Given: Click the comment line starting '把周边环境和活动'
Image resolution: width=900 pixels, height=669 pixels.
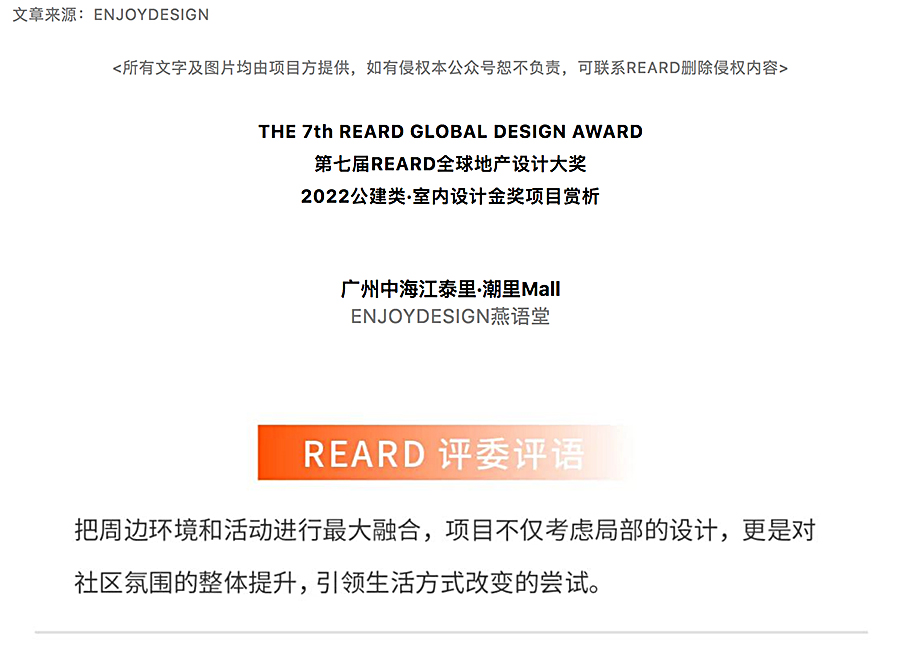Looking at the screenshot, I should tap(445, 530).
